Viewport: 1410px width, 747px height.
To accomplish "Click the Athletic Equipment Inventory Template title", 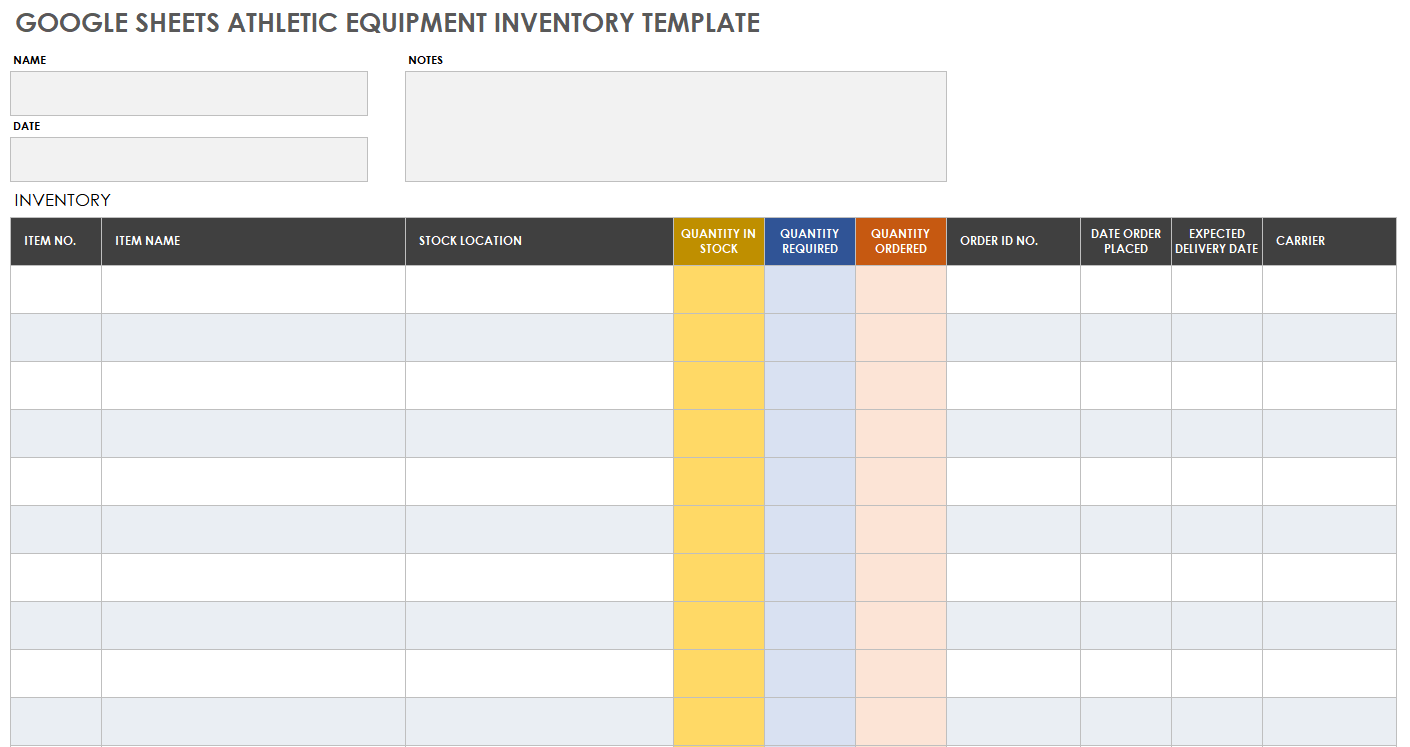I will tap(388, 23).
